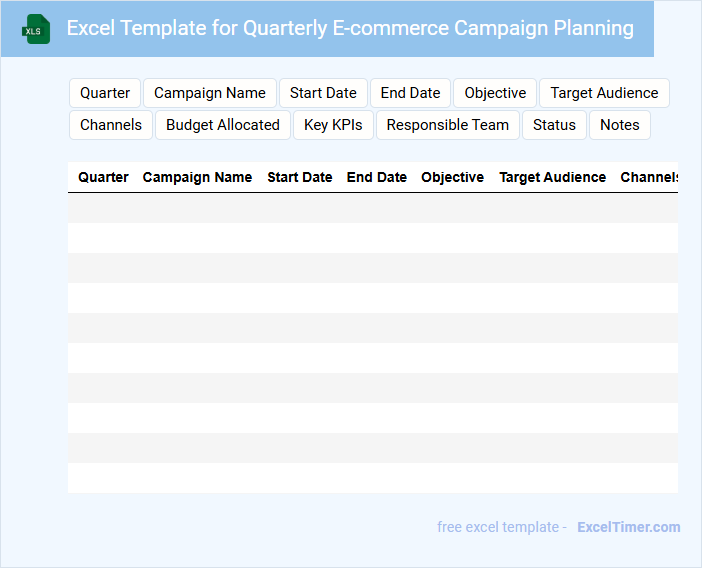Click the Target Audience table column header
Screen dimensions: 702x568
point(552,177)
